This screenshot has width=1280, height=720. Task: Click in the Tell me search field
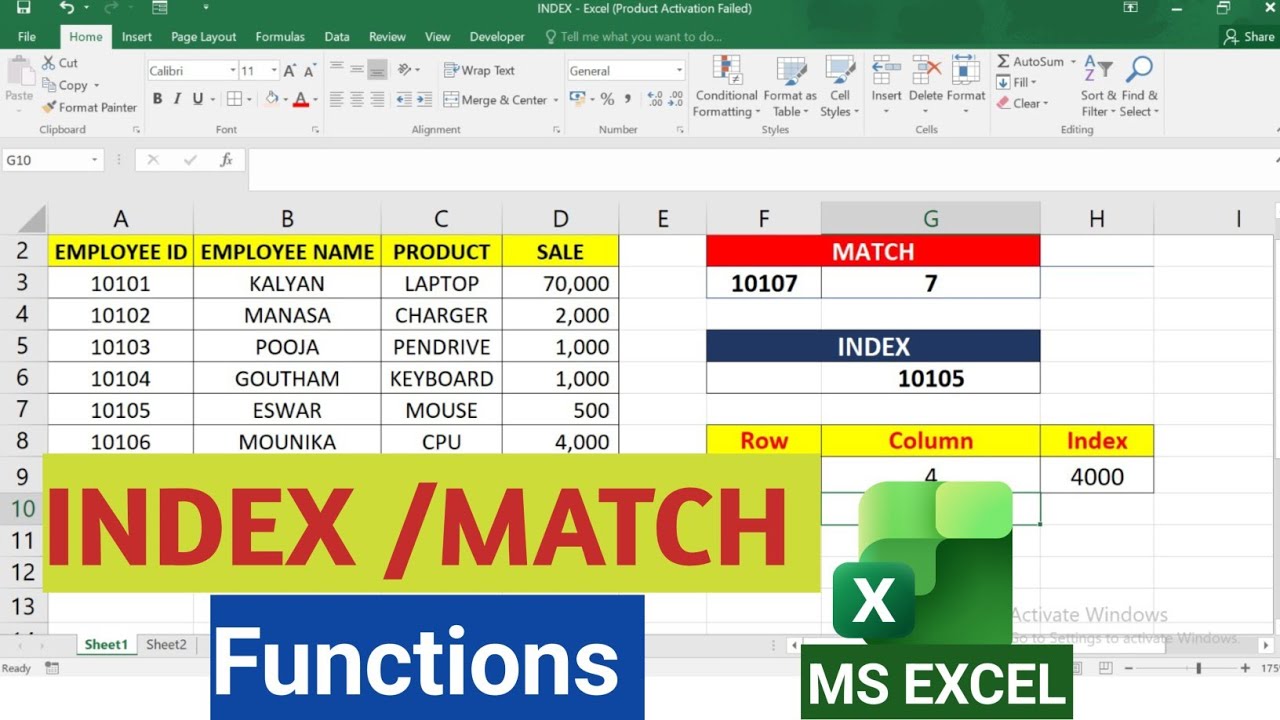click(x=640, y=37)
